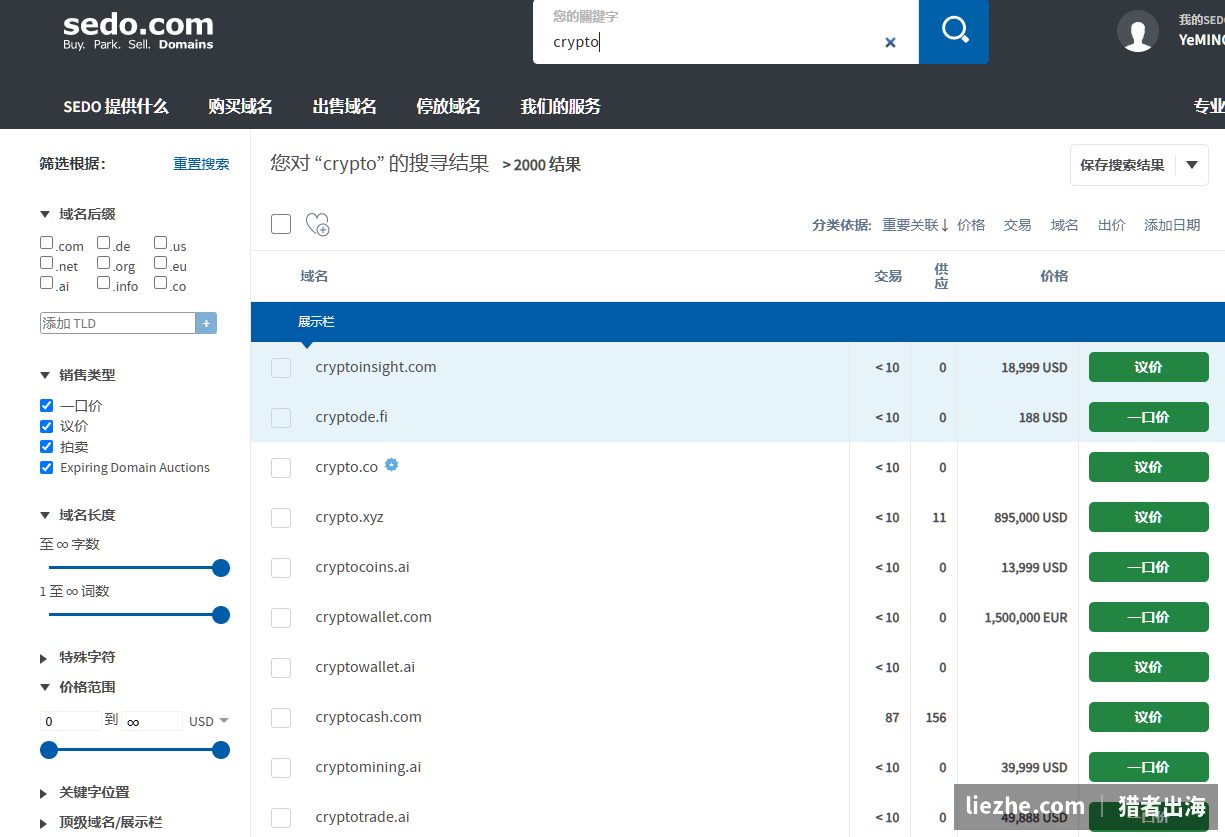Image resolution: width=1225 pixels, height=837 pixels.
Task: Check the .ai suffix filter
Action: [x=46, y=283]
